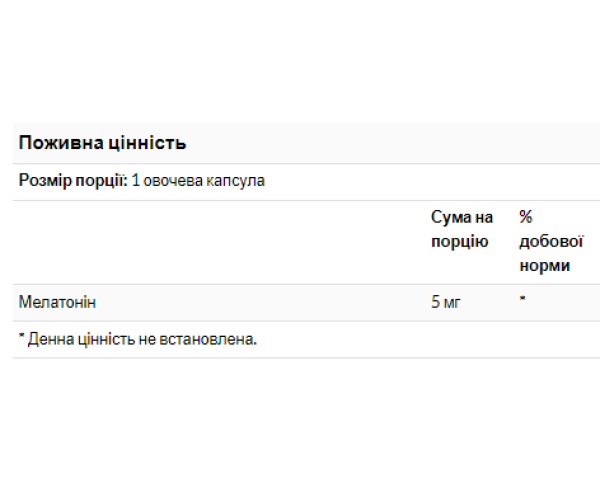Click "Сума на" in the column header

tap(462, 217)
